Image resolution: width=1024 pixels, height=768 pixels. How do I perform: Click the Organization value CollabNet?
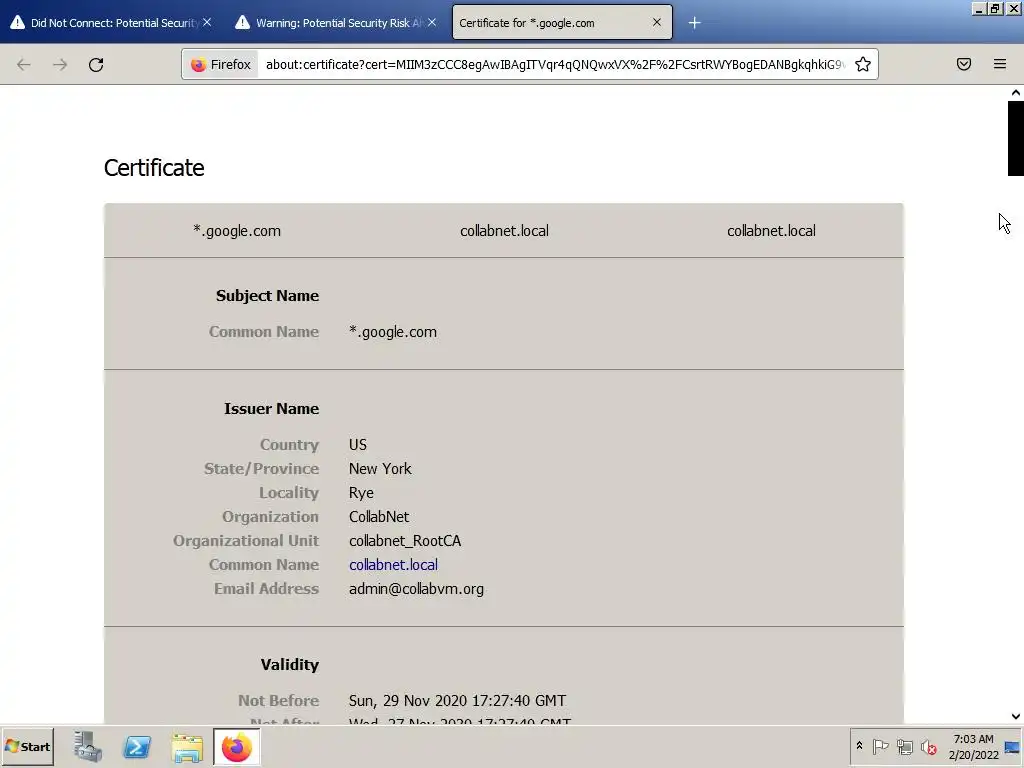tap(379, 517)
